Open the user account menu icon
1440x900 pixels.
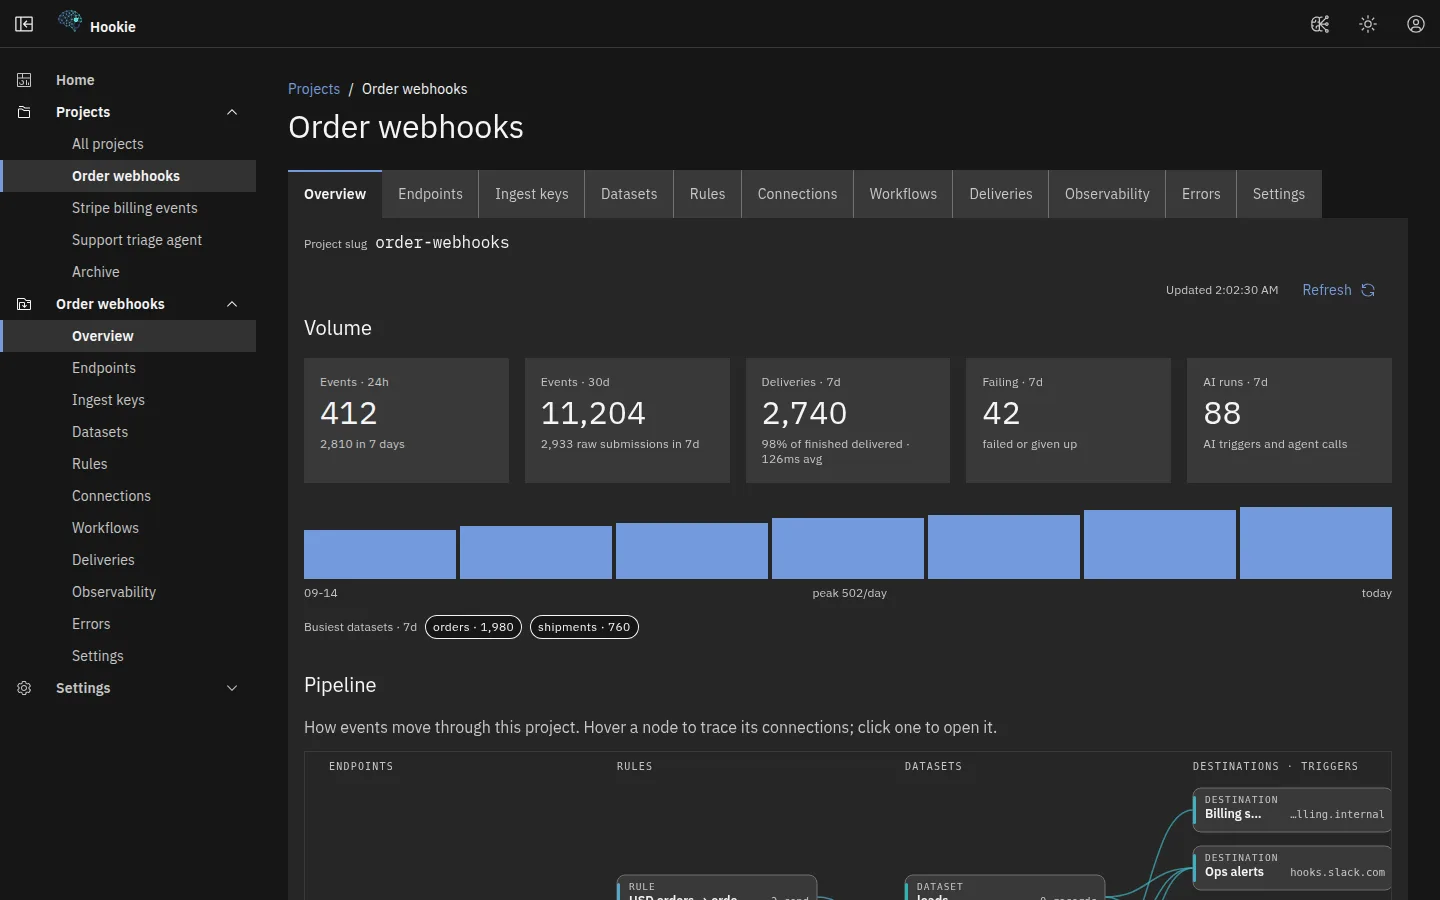(x=1416, y=24)
